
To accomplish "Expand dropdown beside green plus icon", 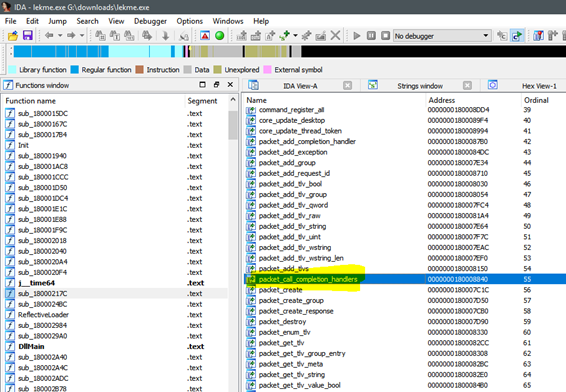I will (295, 35).
